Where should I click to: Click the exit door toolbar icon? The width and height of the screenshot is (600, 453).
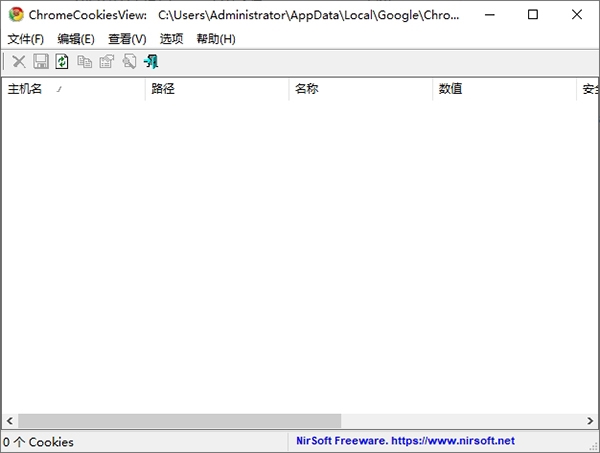pyautogui.click(x=151, y=61)
